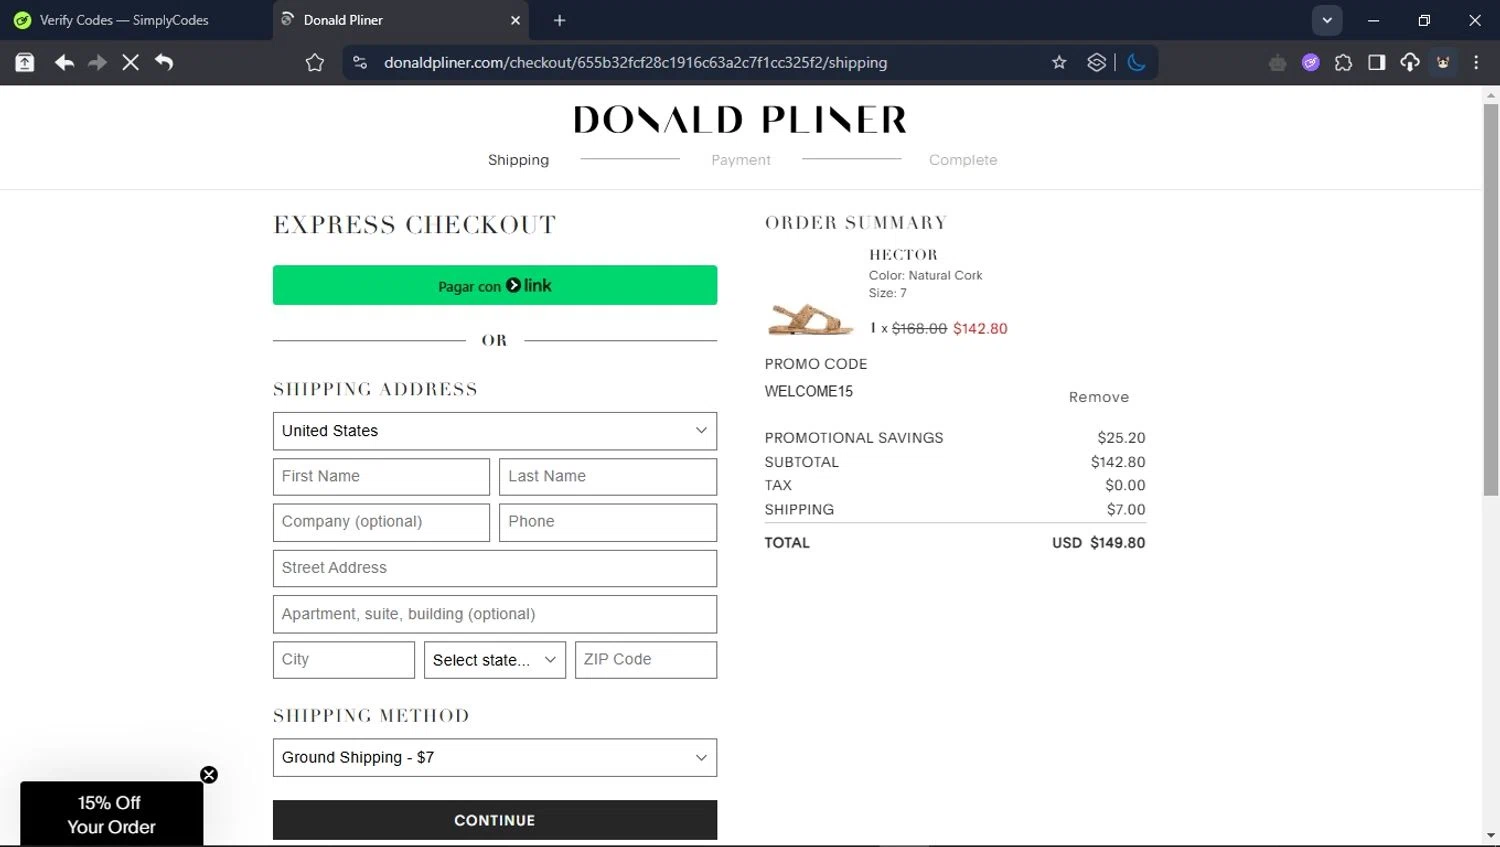
Task: Close the Donald Pliner tab
Action: 515,20
